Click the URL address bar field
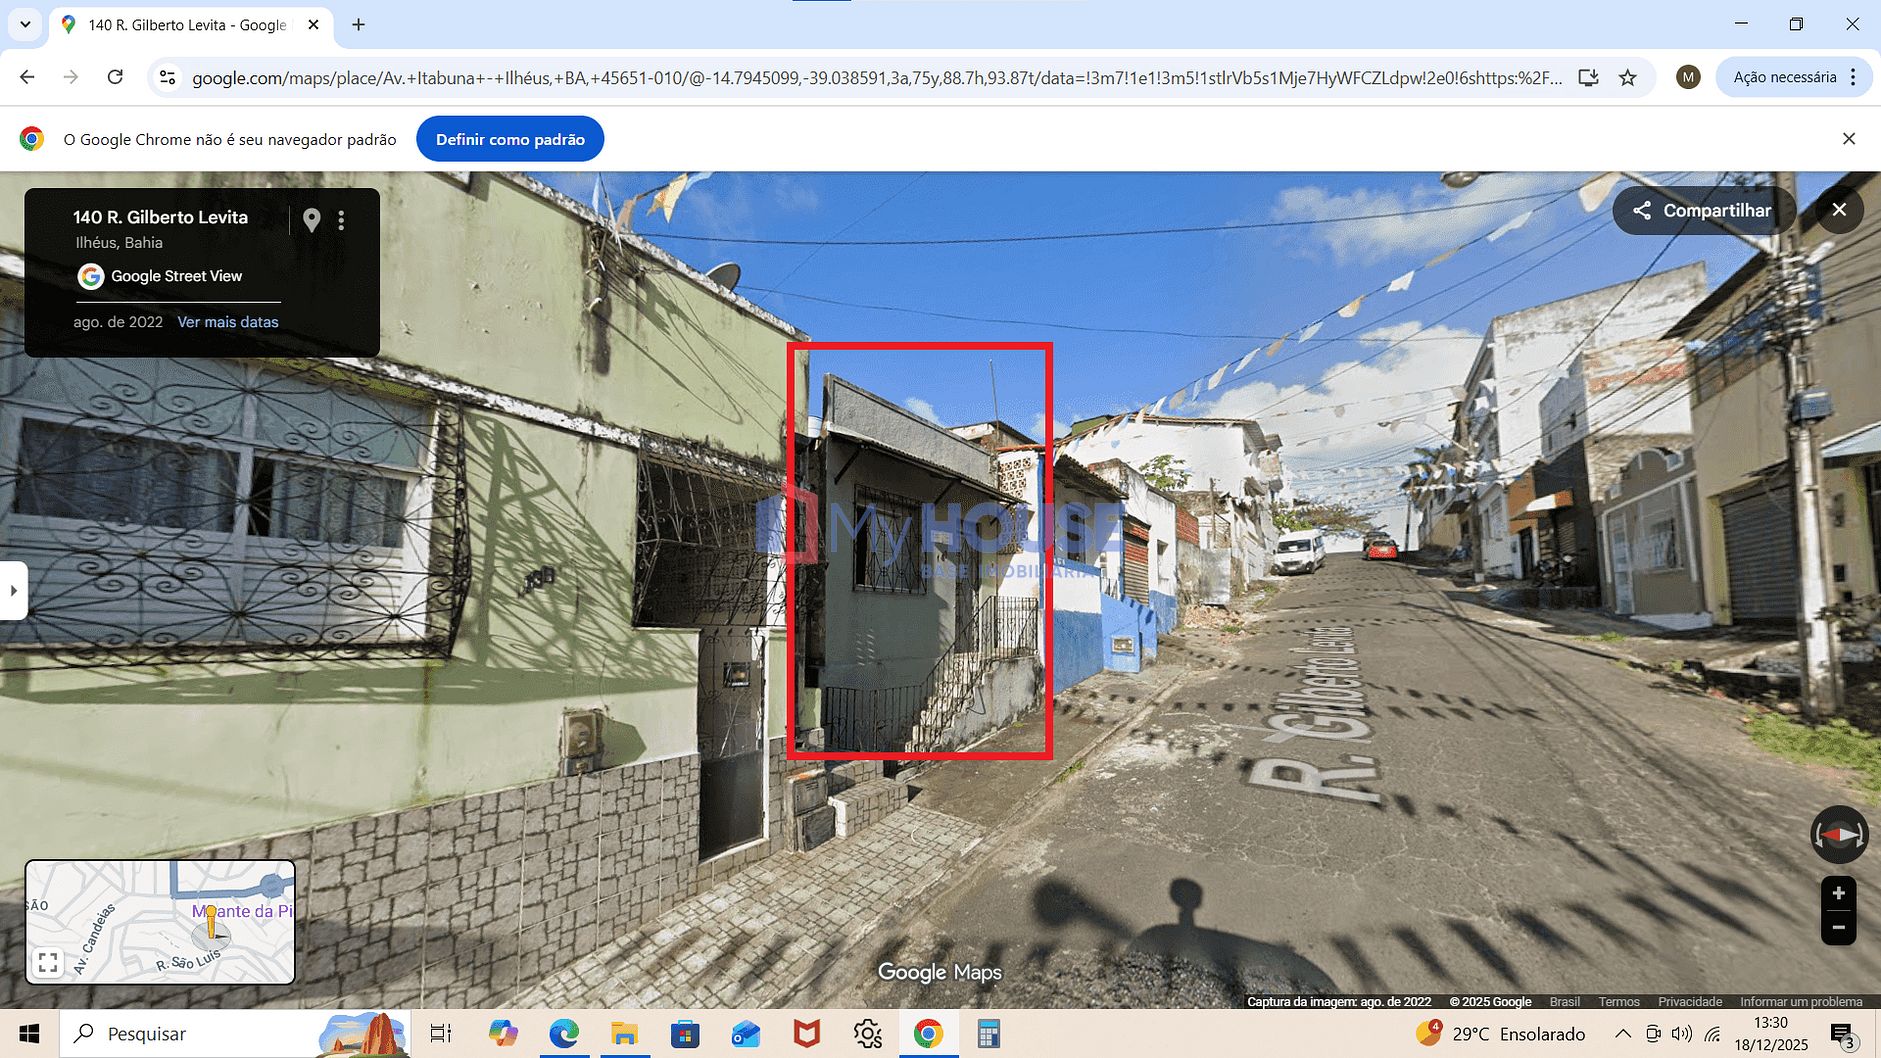 pos(875,78)
